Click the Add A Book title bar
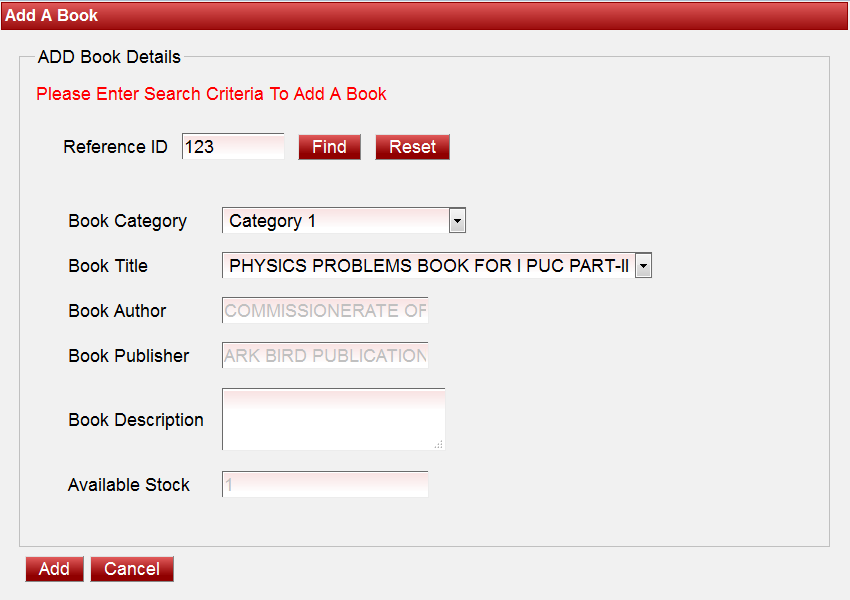 pyautogui.click(x=424, y=16)
